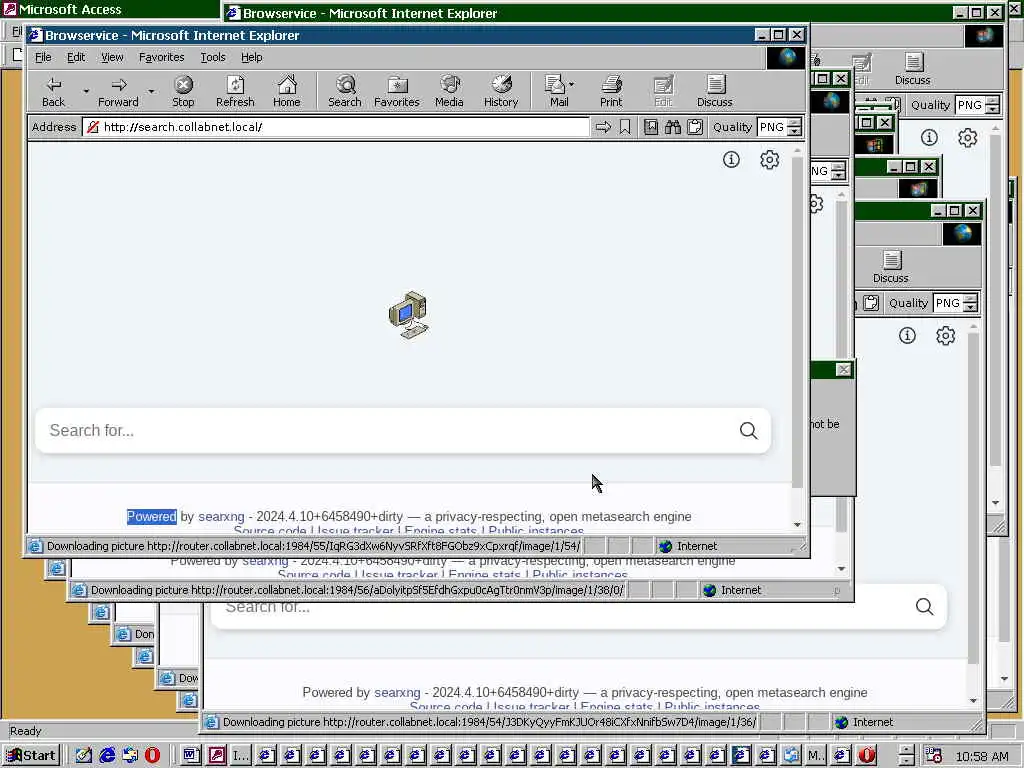
Task: Open the Help menu
Action: 251,57
